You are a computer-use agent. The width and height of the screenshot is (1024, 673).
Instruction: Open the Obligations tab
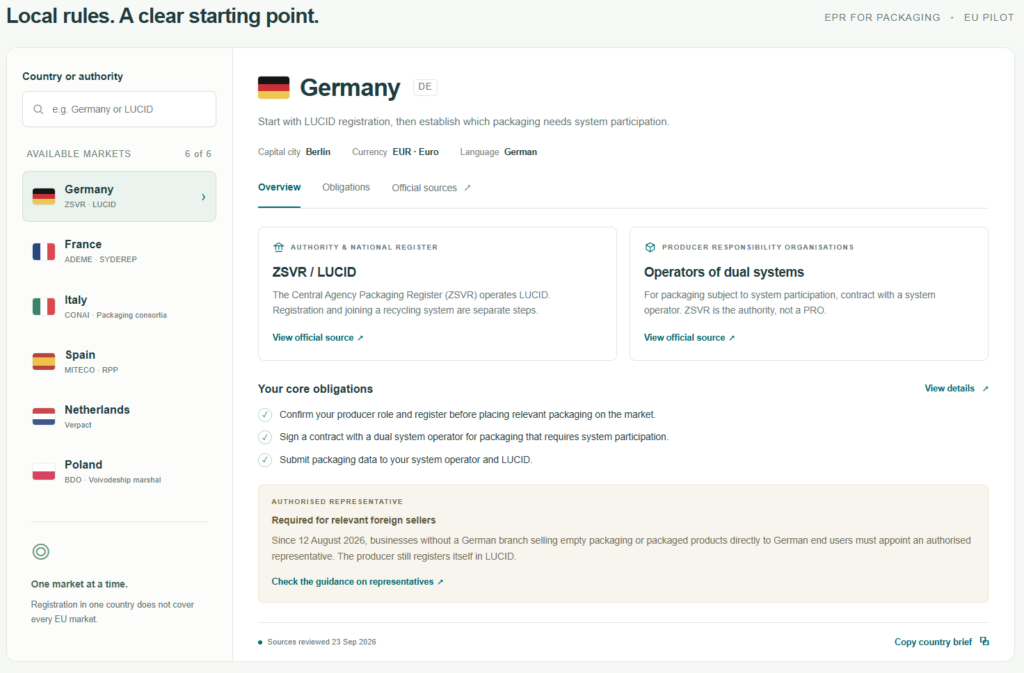pos(345,187)
